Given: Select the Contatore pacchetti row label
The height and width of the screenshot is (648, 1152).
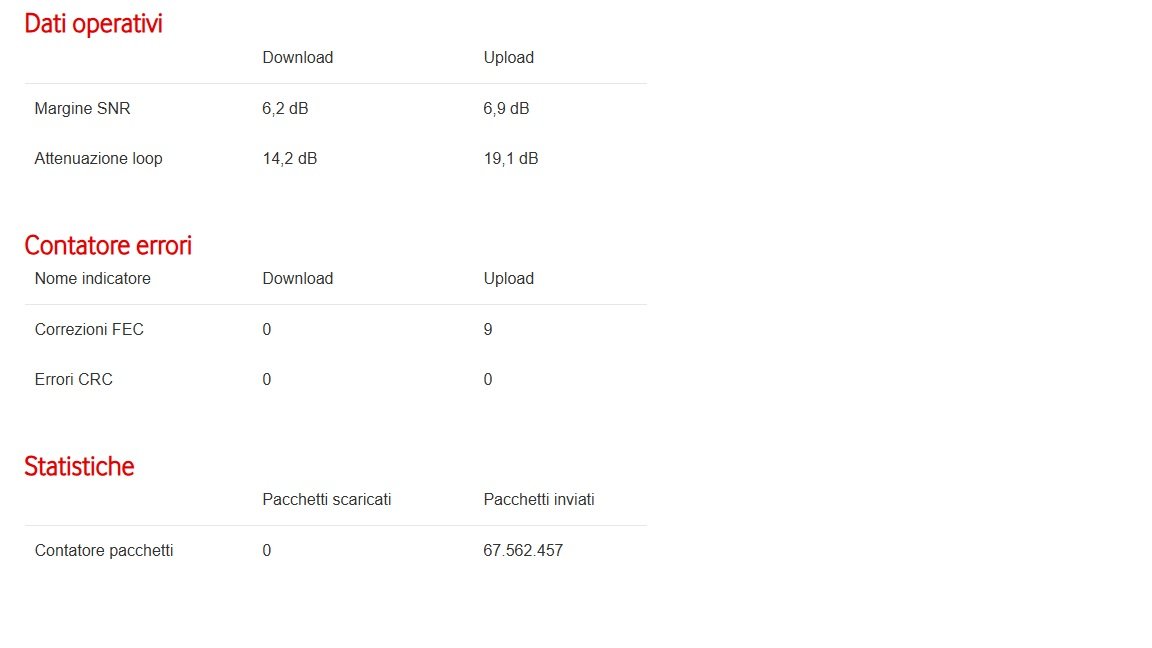Looking at the screenshot, I should 104,551.
